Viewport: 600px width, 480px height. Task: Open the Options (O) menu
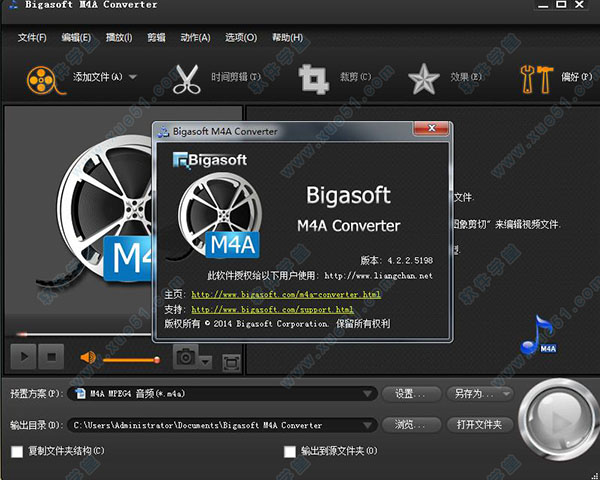[241, 38]
